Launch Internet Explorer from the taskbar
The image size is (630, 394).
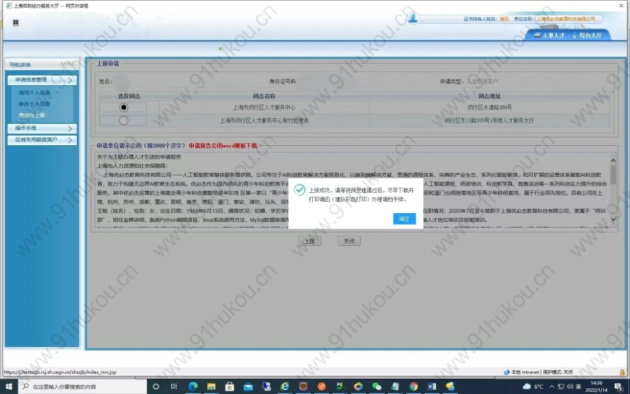(x=284, y=386)
